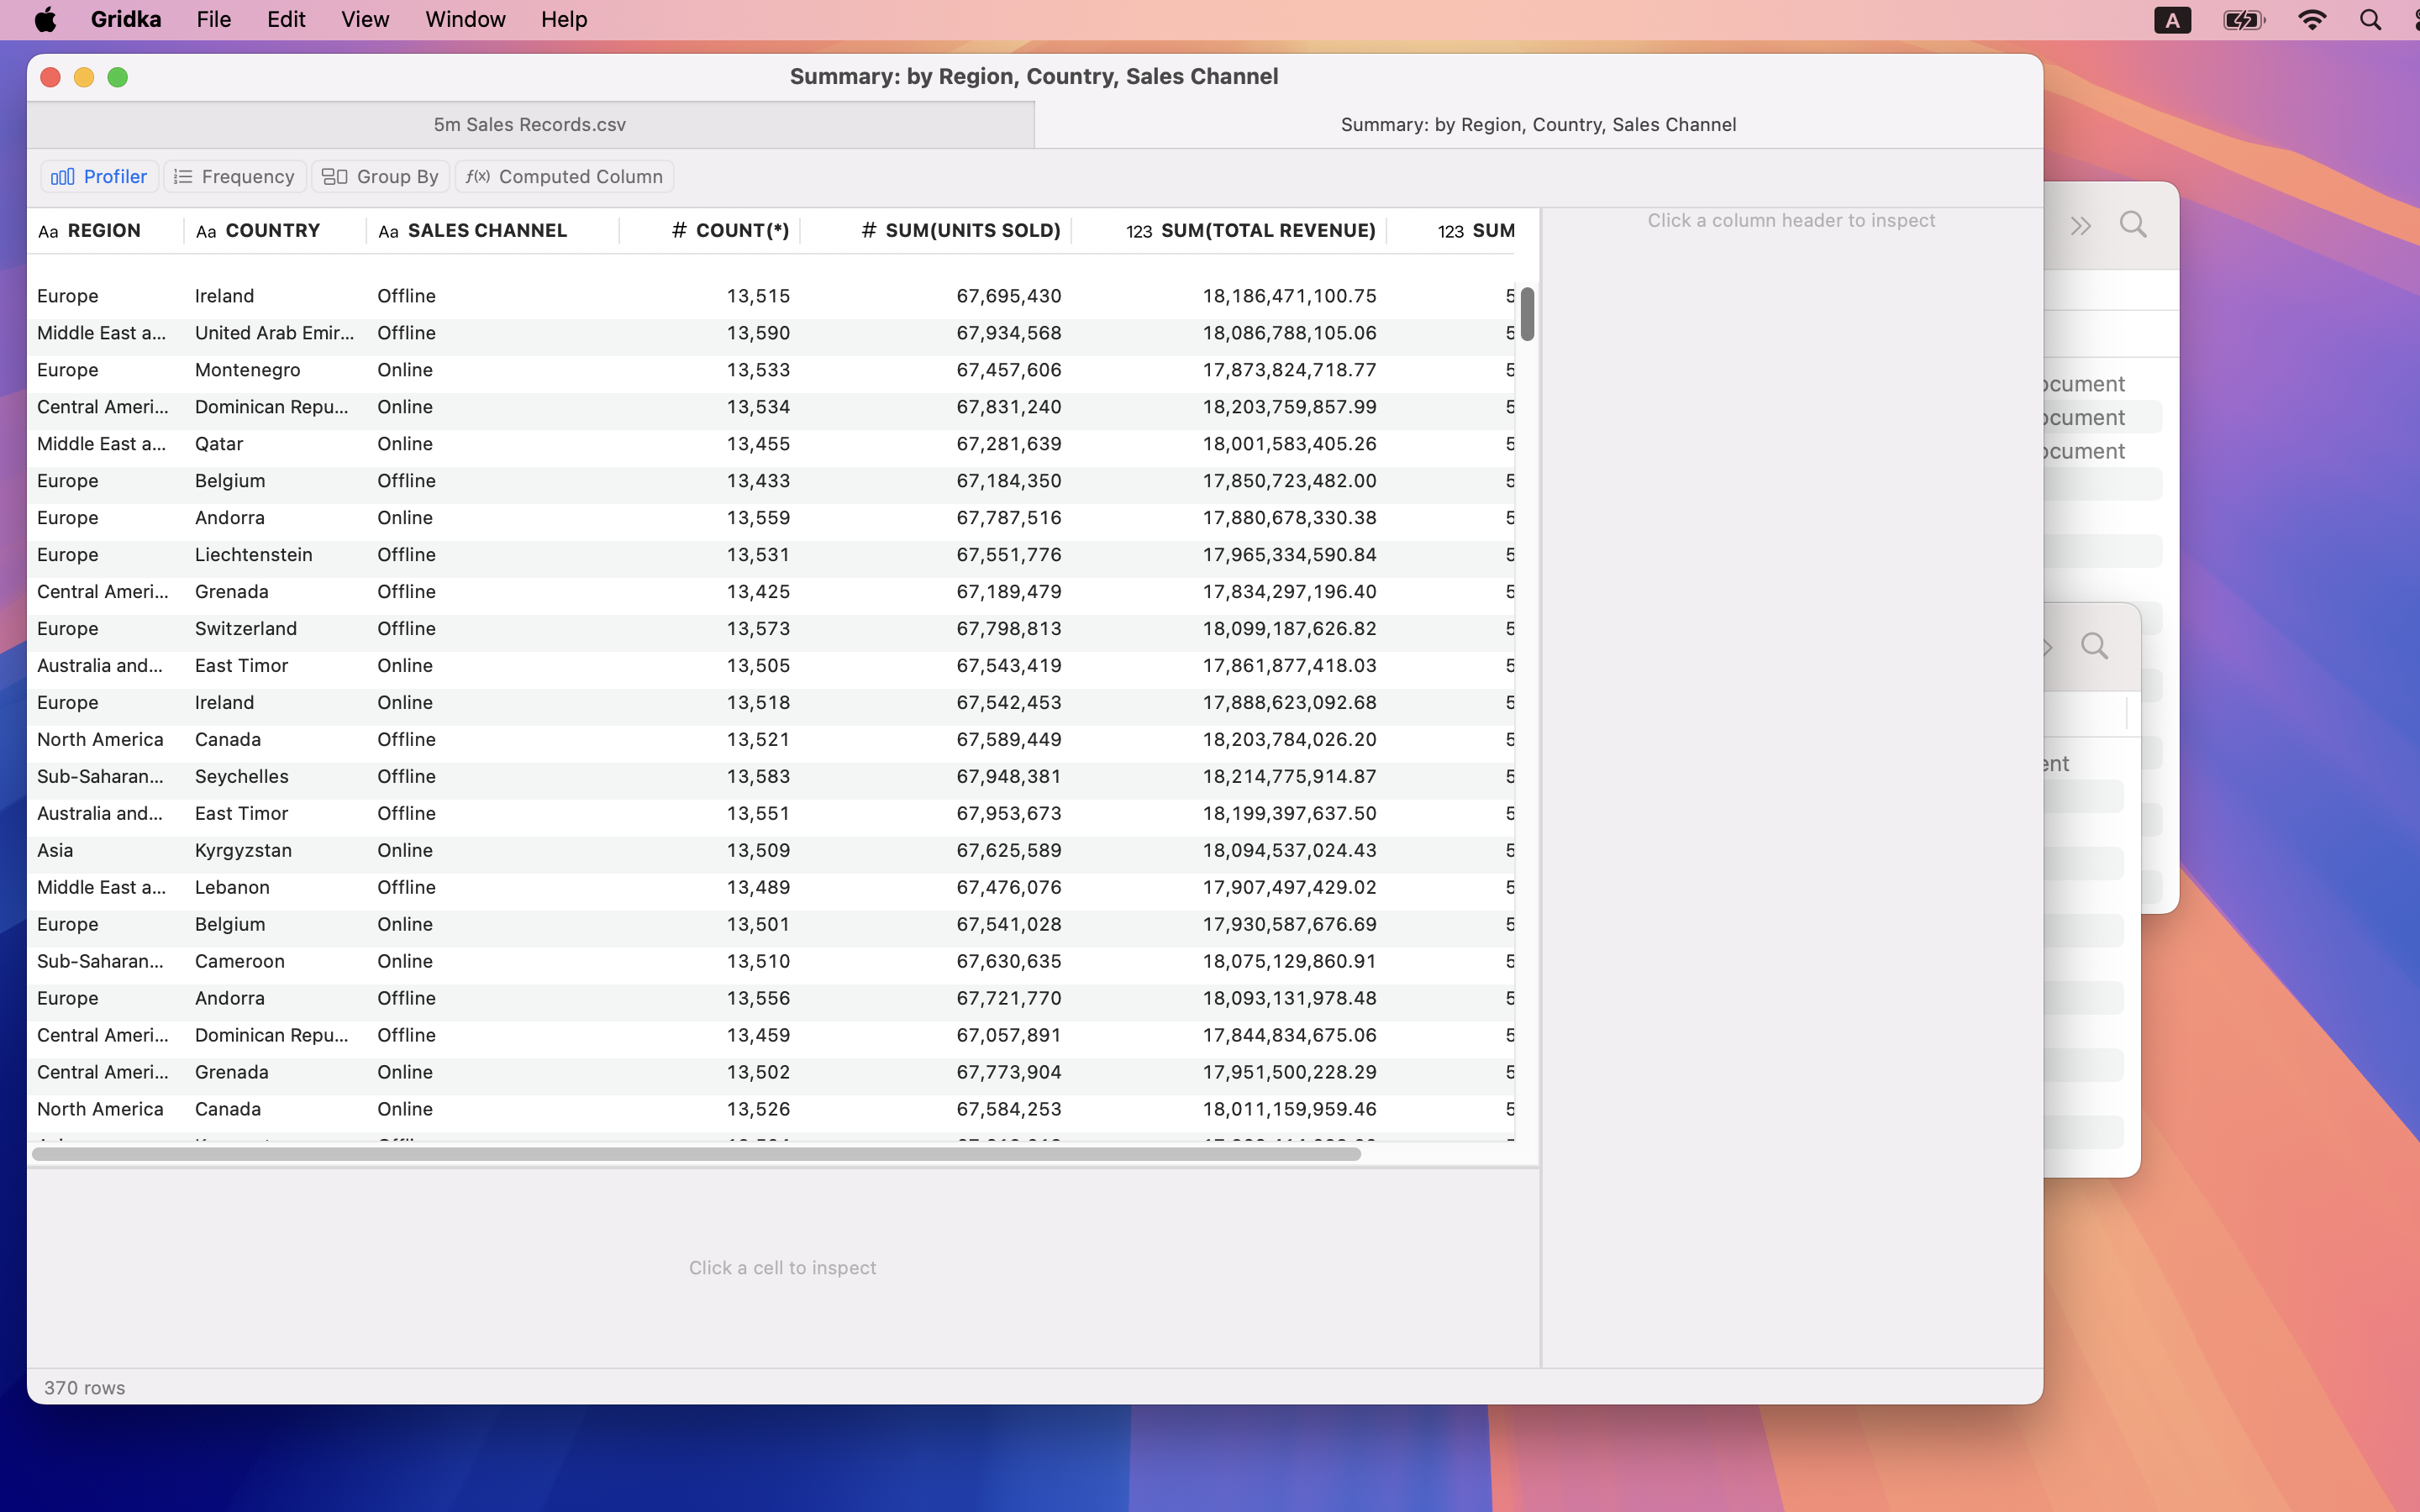Open the View menu
Image resolution: width=2420 pixels, height=1512 pixels.
tap(363, 19)
